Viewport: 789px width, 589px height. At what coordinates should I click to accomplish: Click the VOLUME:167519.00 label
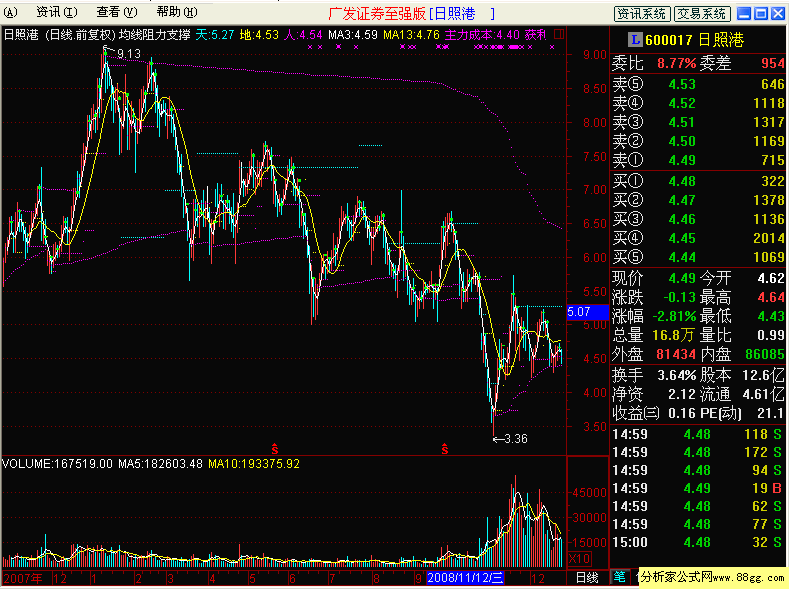[57, 463]
